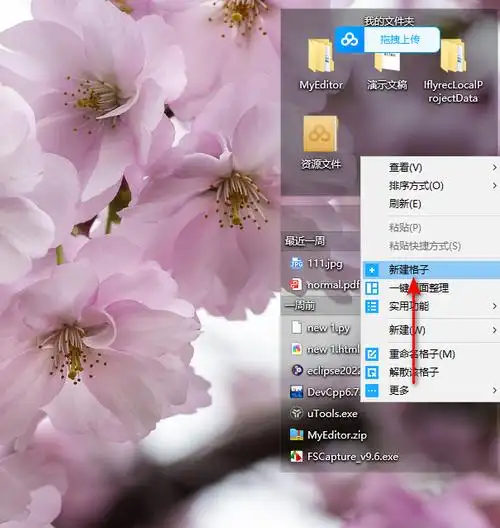
Task: Select 解散该格子 menu entry
Action: (430, 372)
